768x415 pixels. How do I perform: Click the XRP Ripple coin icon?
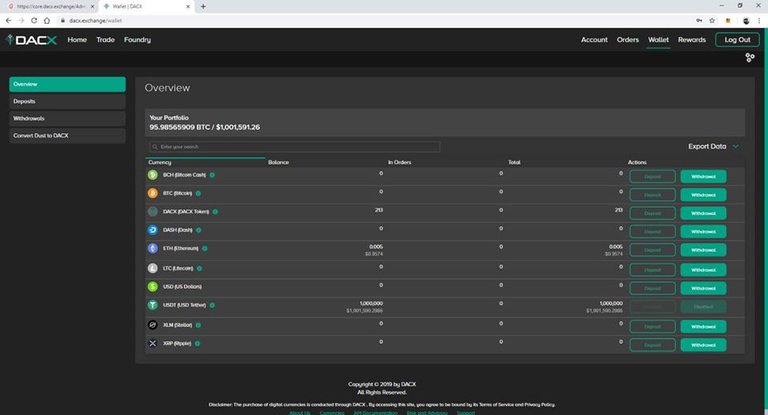[153, 343]
